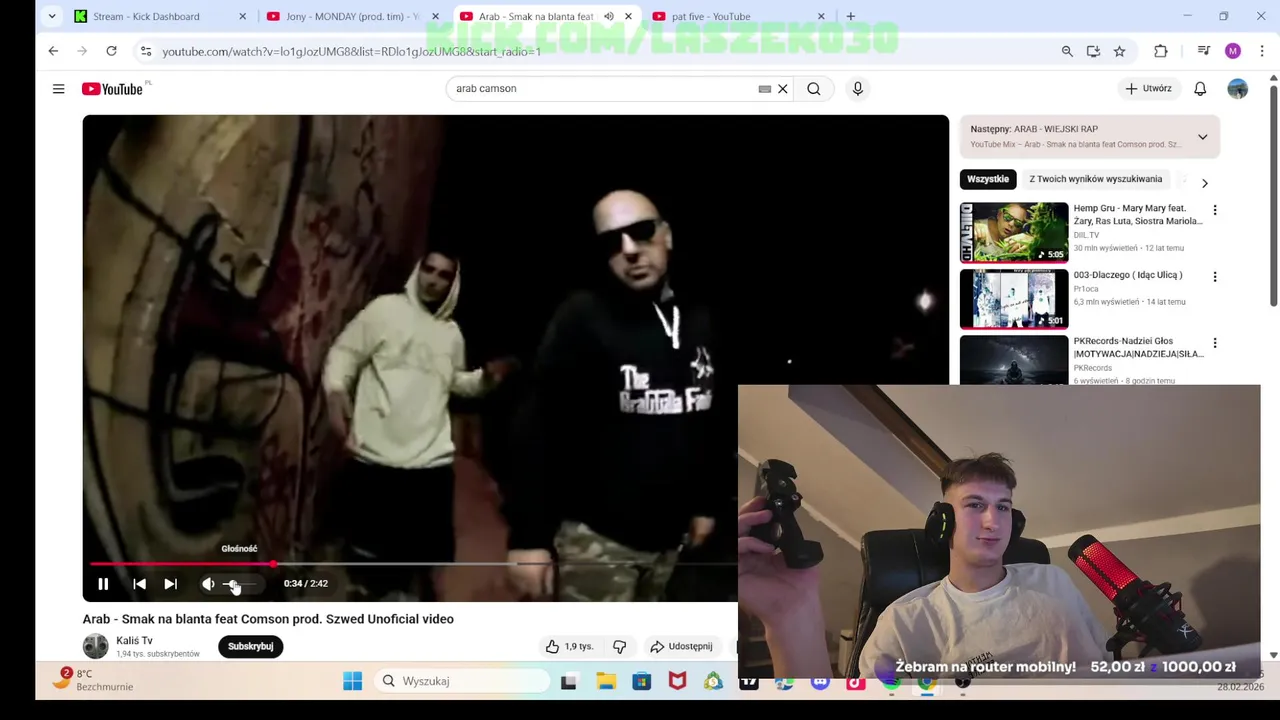
Task: Click the 0:34 / 2:42 time display
Action: [x=306, y=584]
